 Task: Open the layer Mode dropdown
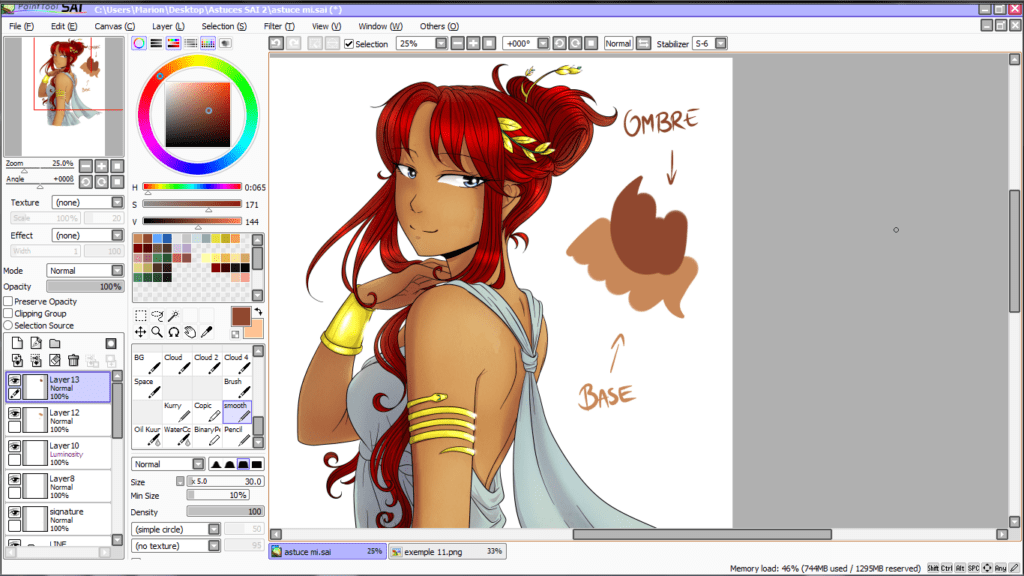[85, 270]
